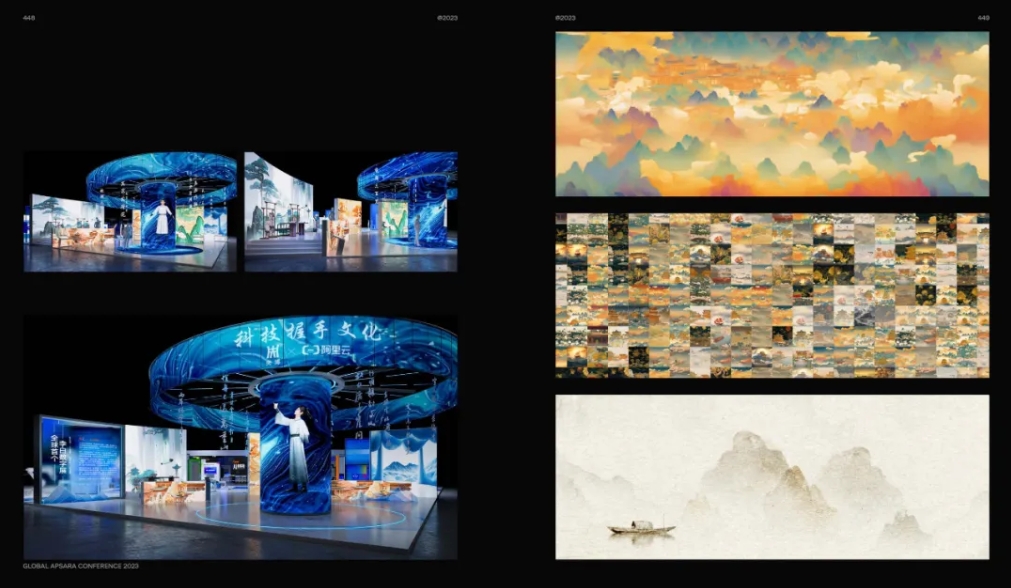This screenshot has width=1011, height=588.
Task: Click the boat in the ink painting
Action: [641, 527]
